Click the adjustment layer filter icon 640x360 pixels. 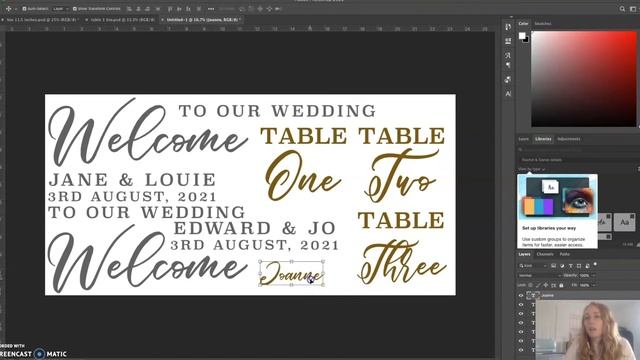(562, 266)
